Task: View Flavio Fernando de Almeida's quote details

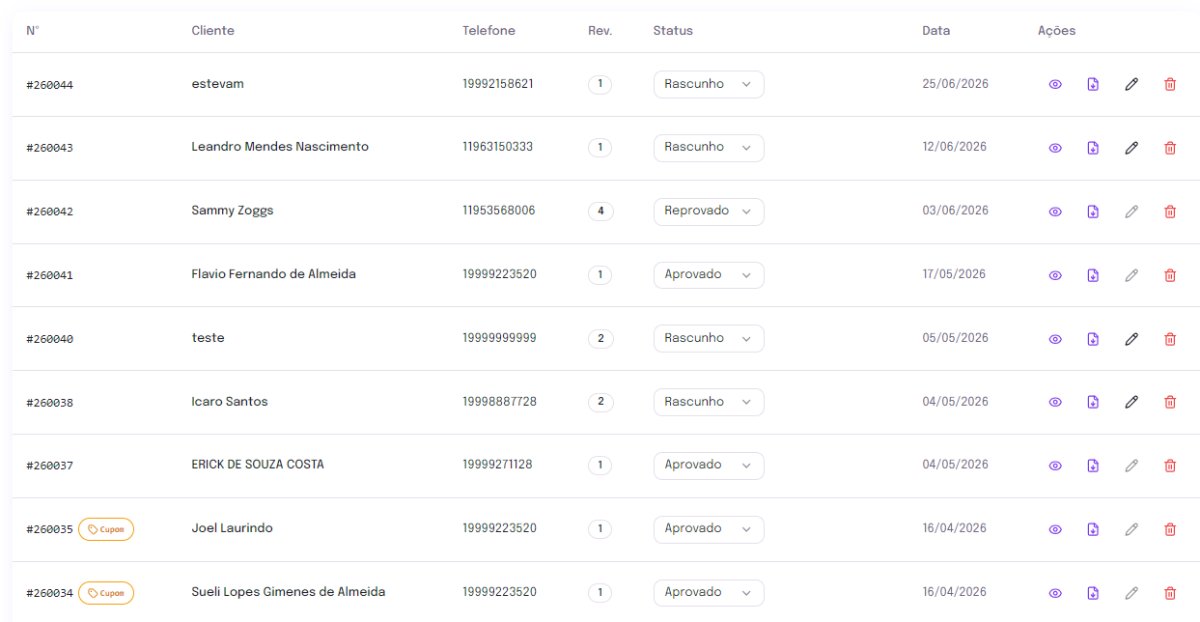Action: tap(1055, 275)
